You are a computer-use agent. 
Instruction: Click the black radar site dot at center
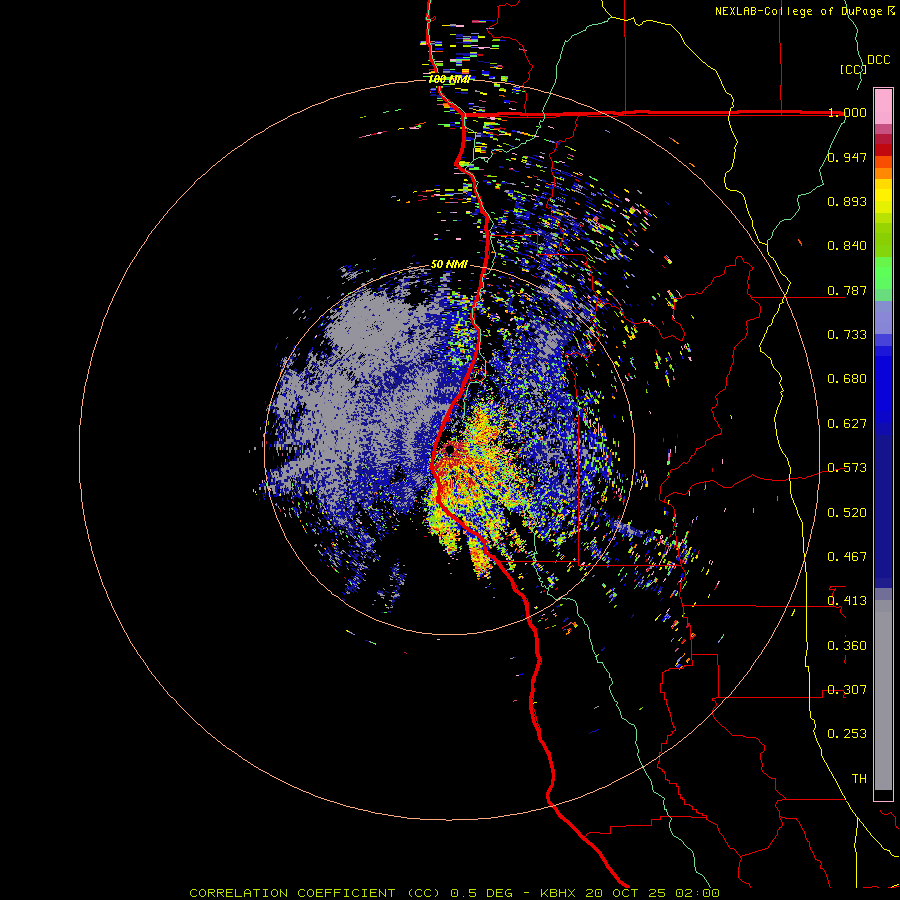coord(450,450)
